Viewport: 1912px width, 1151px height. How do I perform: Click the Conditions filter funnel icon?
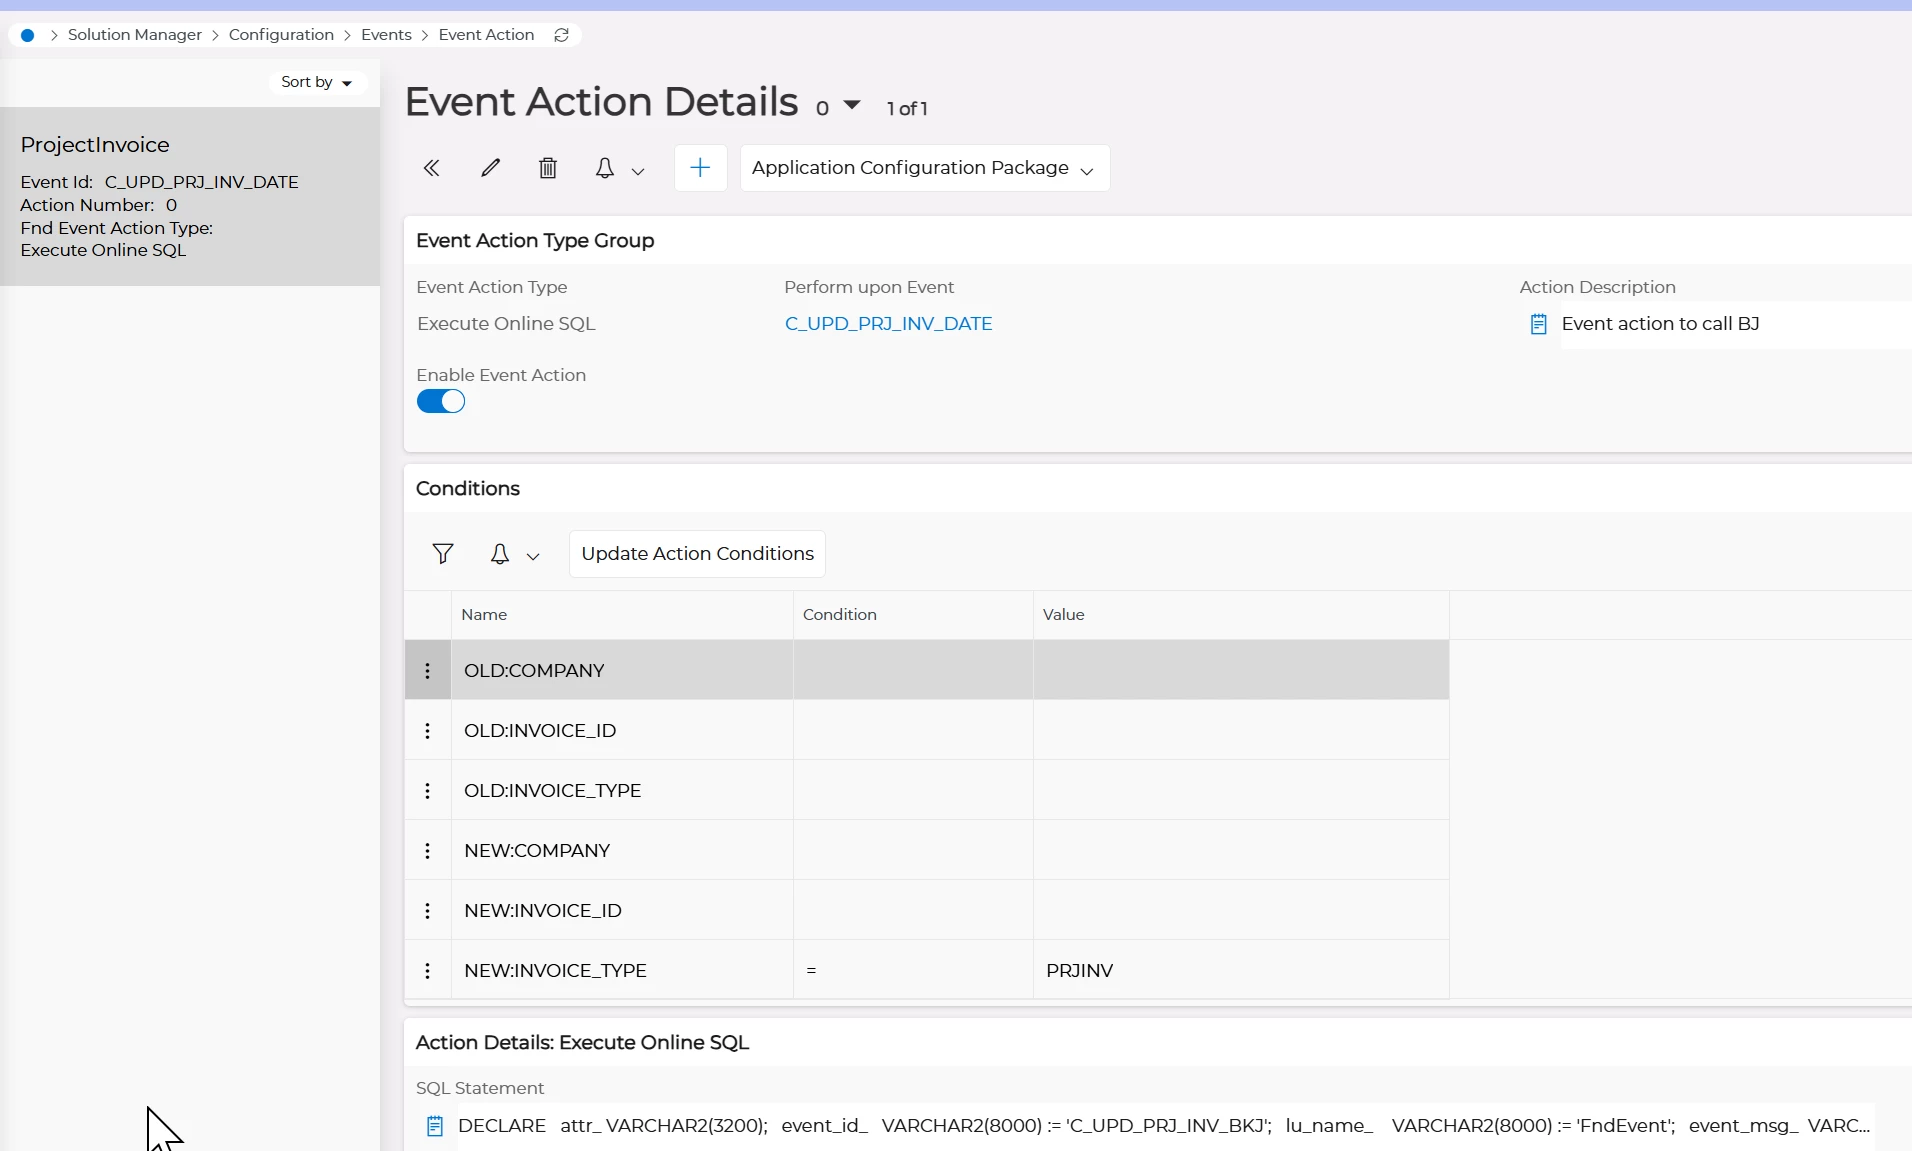[x=443, y=554]
